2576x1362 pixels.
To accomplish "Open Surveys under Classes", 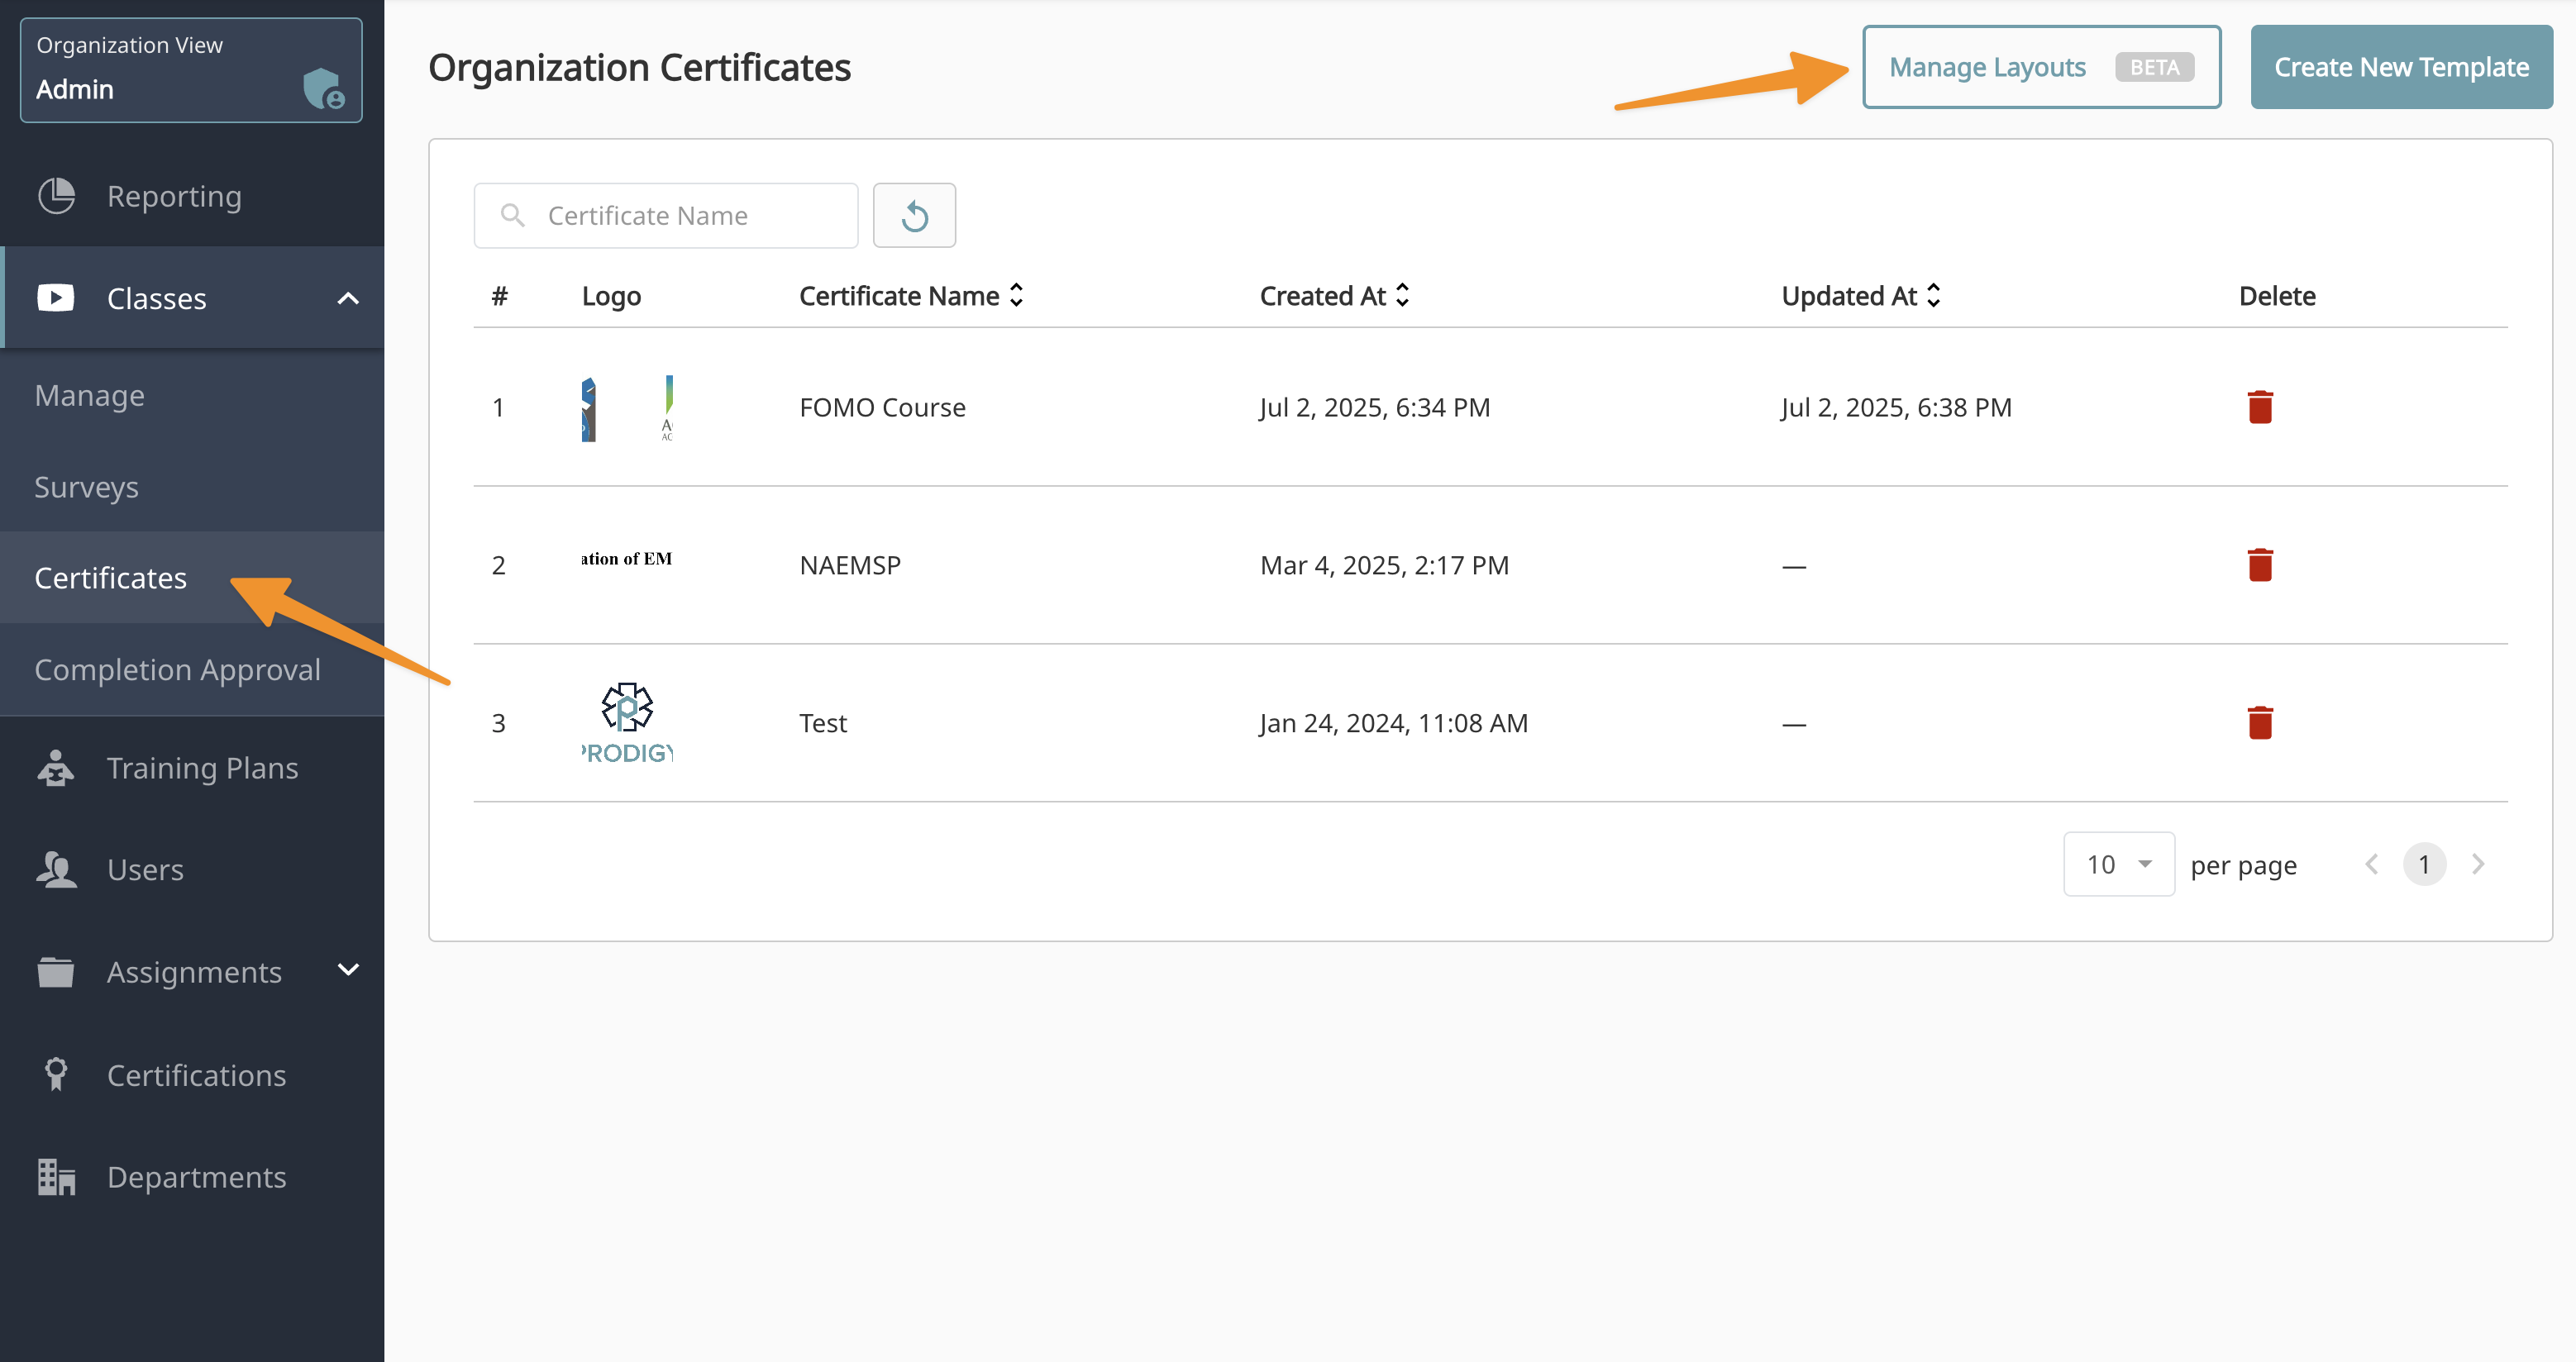I will (192, 487).
